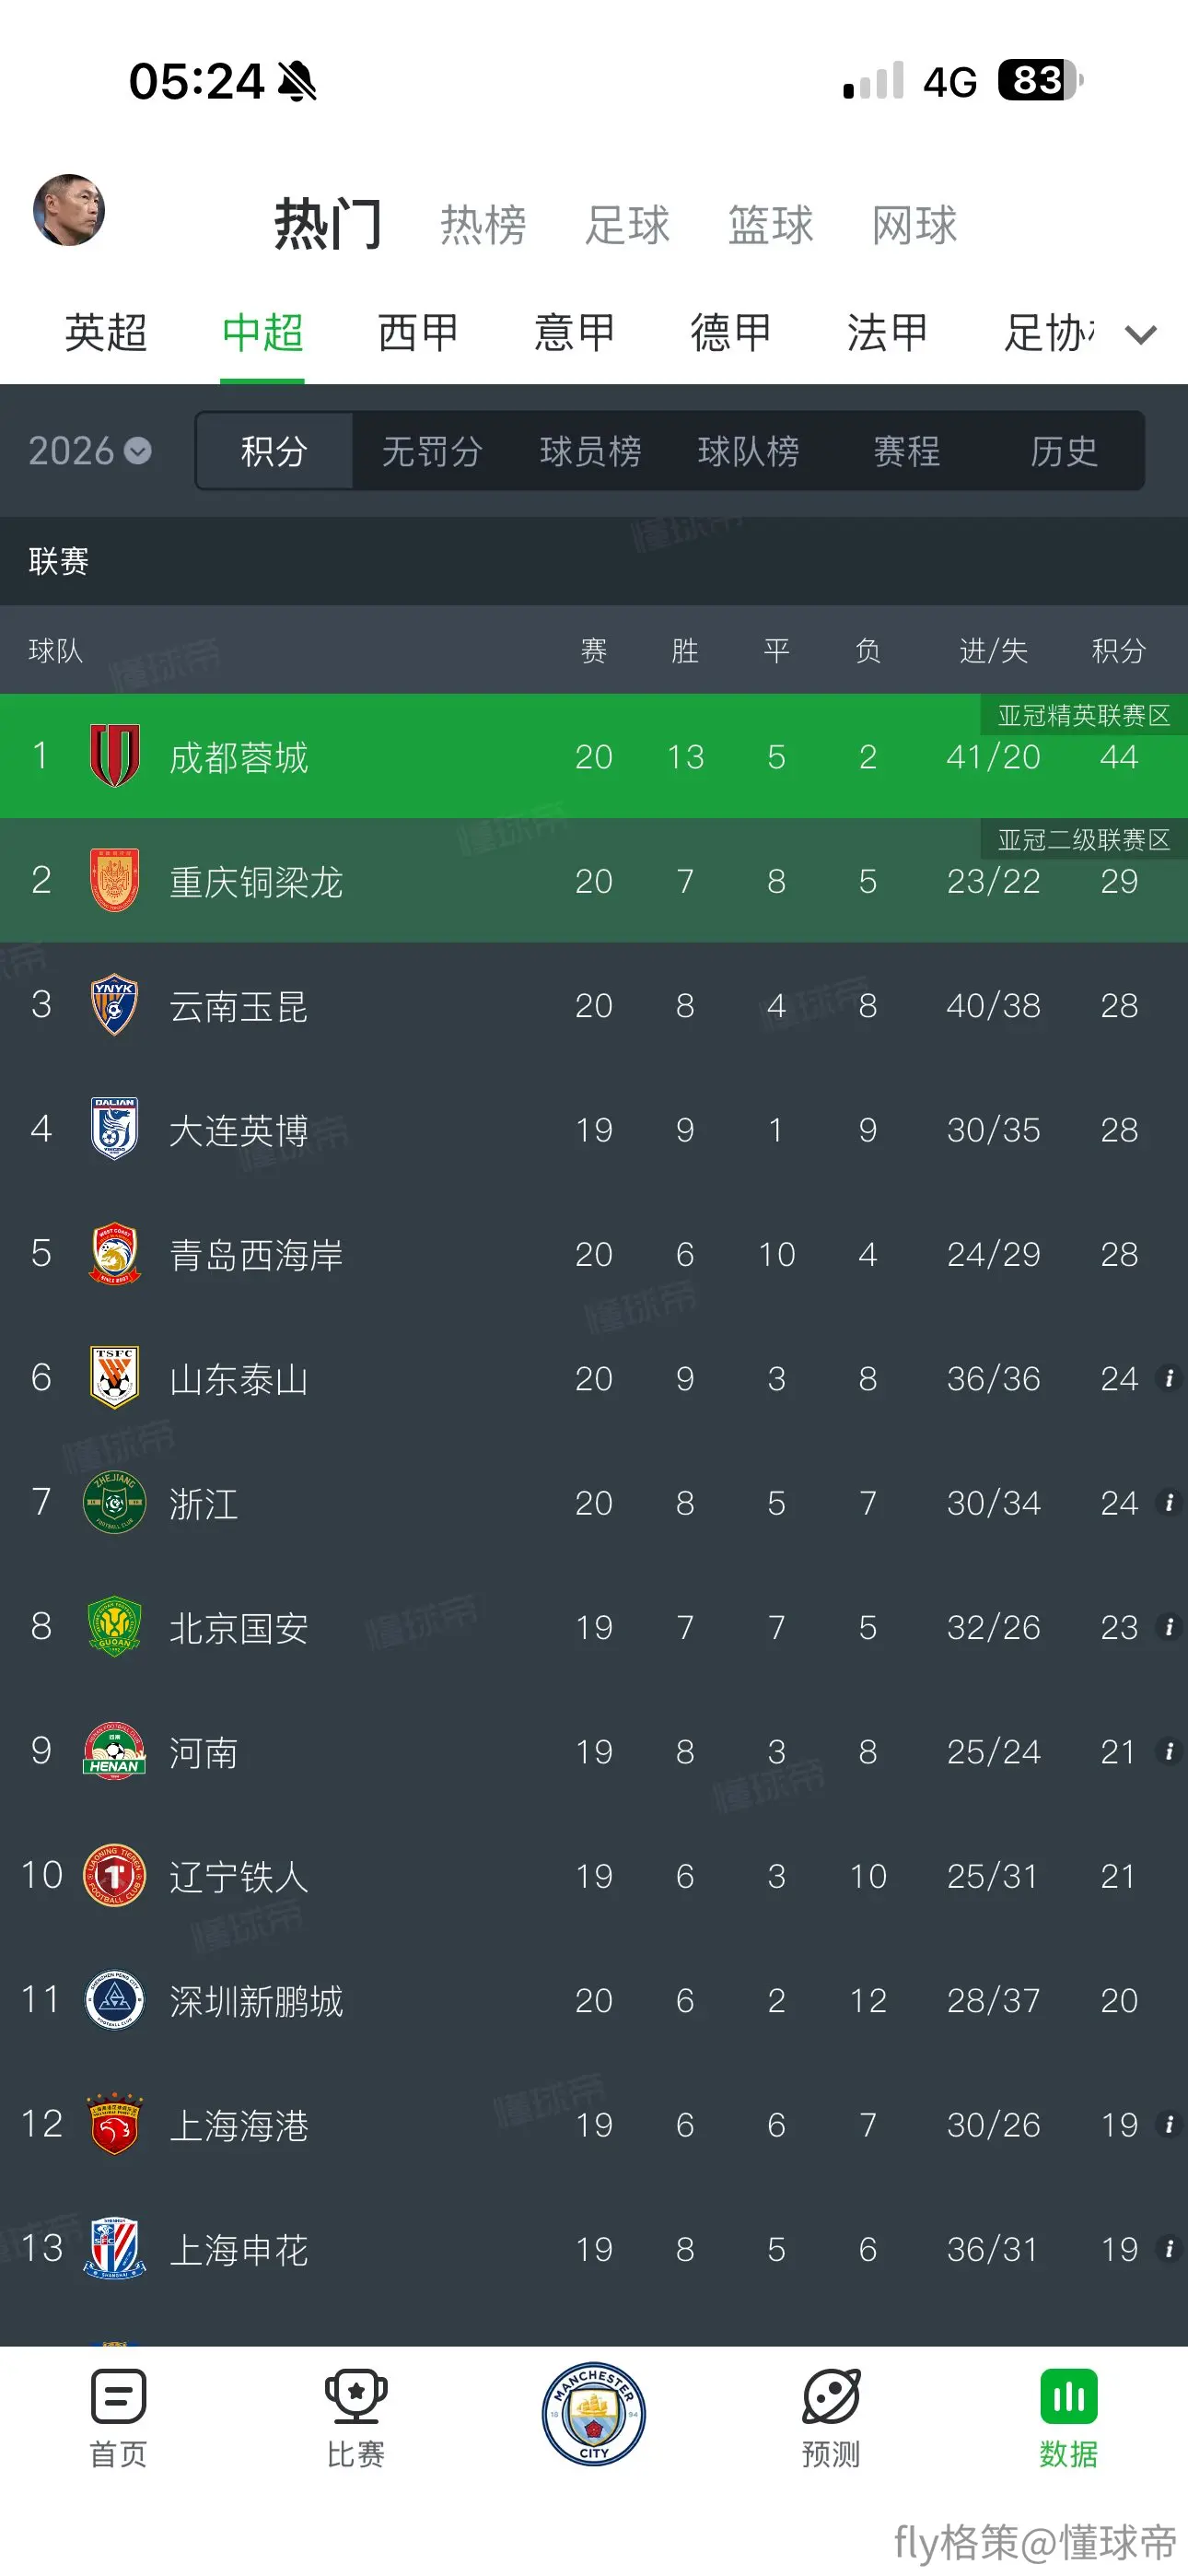Open the 成都蓉城 team crest
This screenshot has height=2576, width=1188.
[115, 756]
